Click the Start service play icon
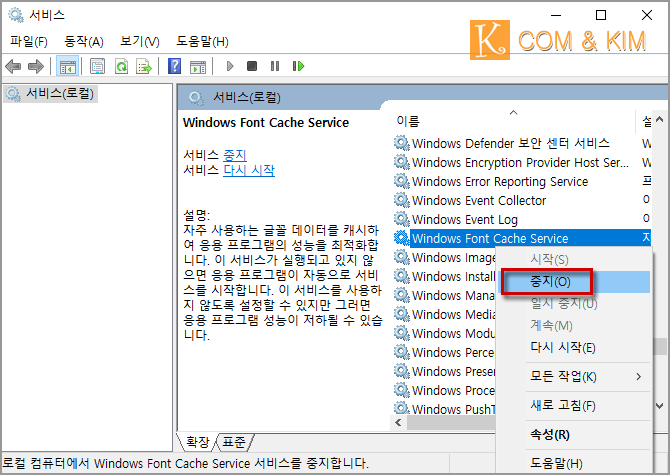Image resolution: width=670 pixels, height=475 pixels. click(230, 66)
